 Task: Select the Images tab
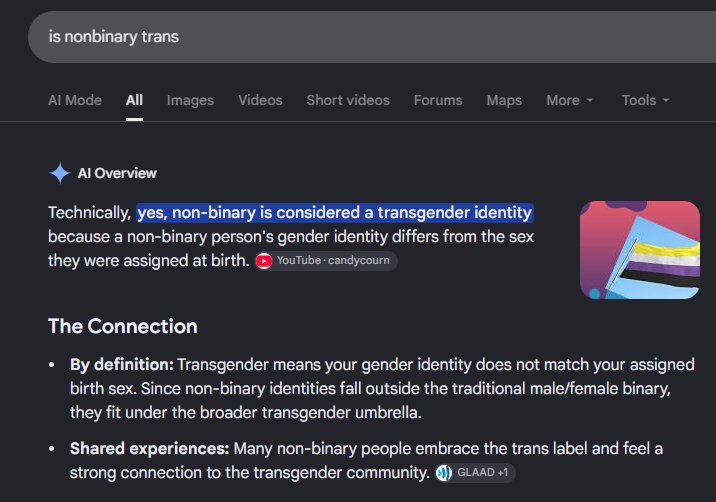pyautogui.click(x=190, y=100)
